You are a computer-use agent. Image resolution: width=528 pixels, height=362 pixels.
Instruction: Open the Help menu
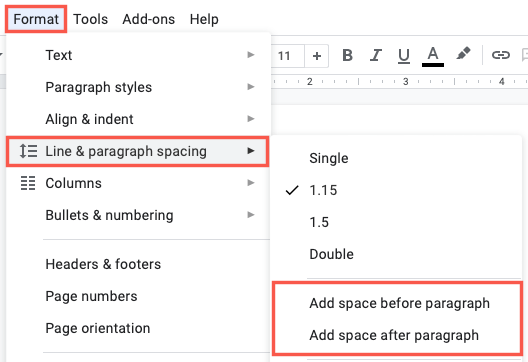204,19
